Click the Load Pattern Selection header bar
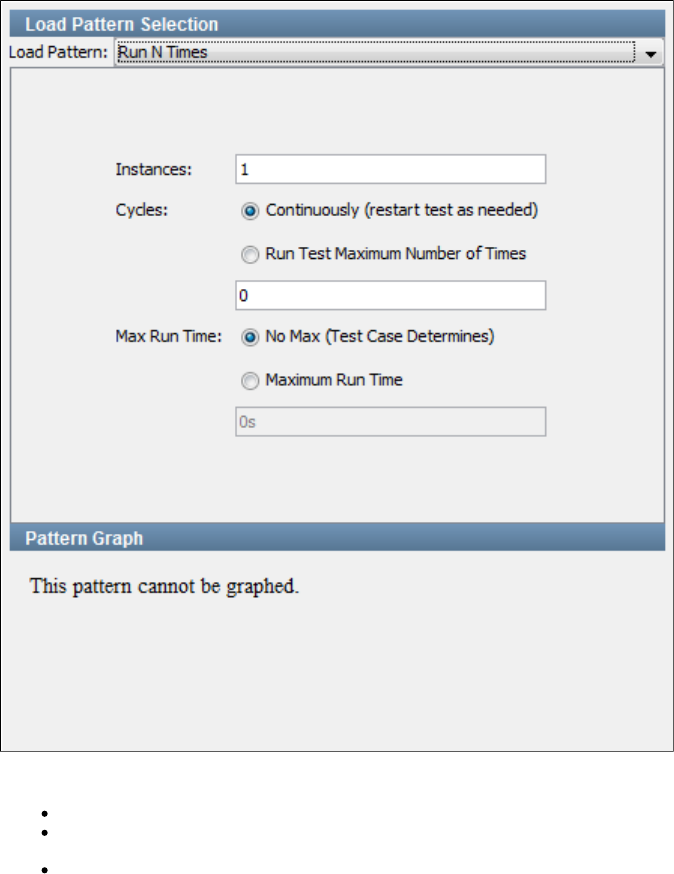 click(x=336, y=23)
